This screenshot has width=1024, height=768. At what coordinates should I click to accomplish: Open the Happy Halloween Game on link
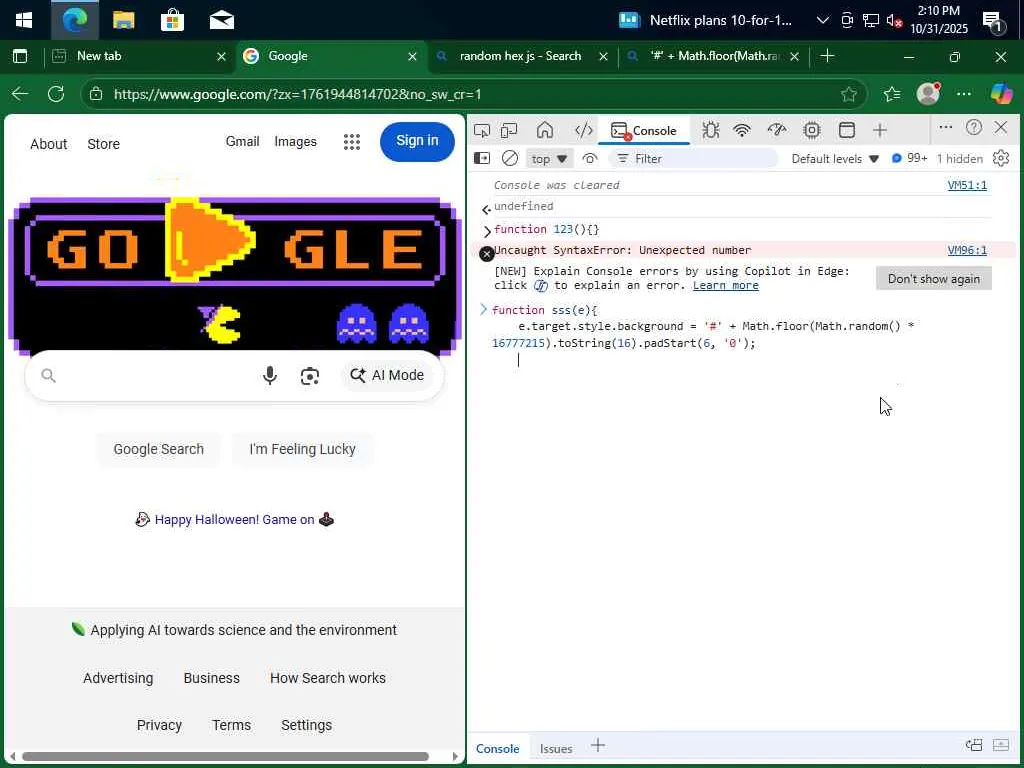234,520
